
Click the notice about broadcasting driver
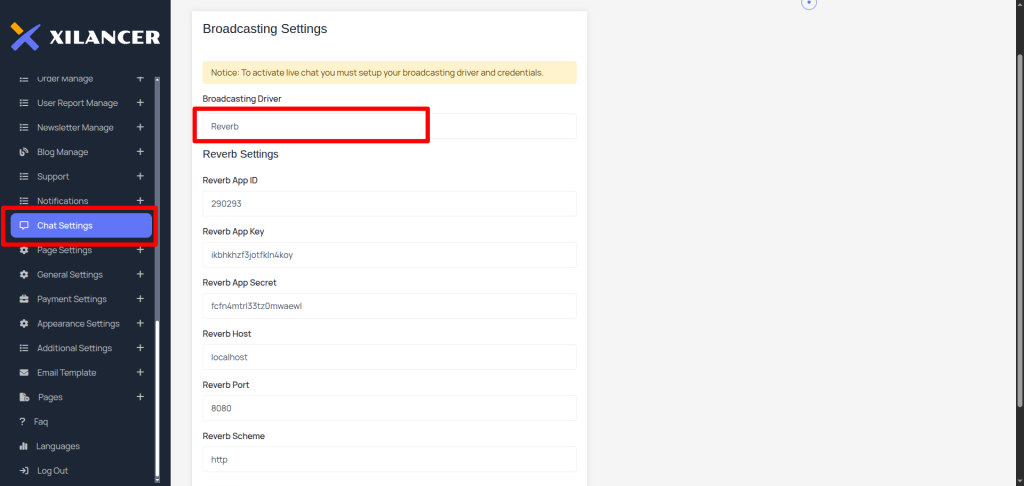(x=389, y=73)
